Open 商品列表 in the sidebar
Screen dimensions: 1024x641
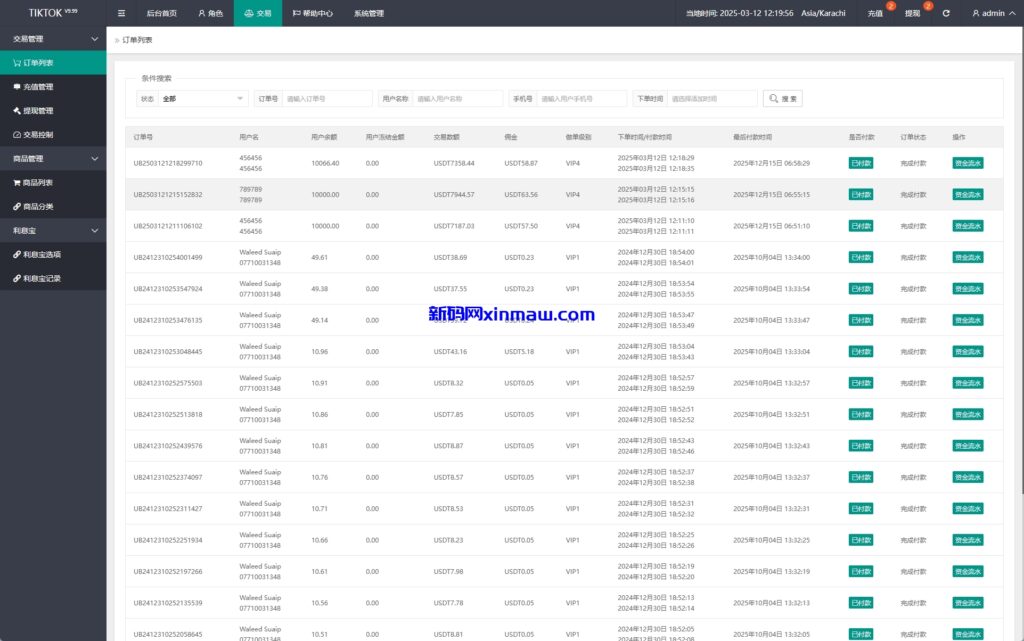point(38,183)
